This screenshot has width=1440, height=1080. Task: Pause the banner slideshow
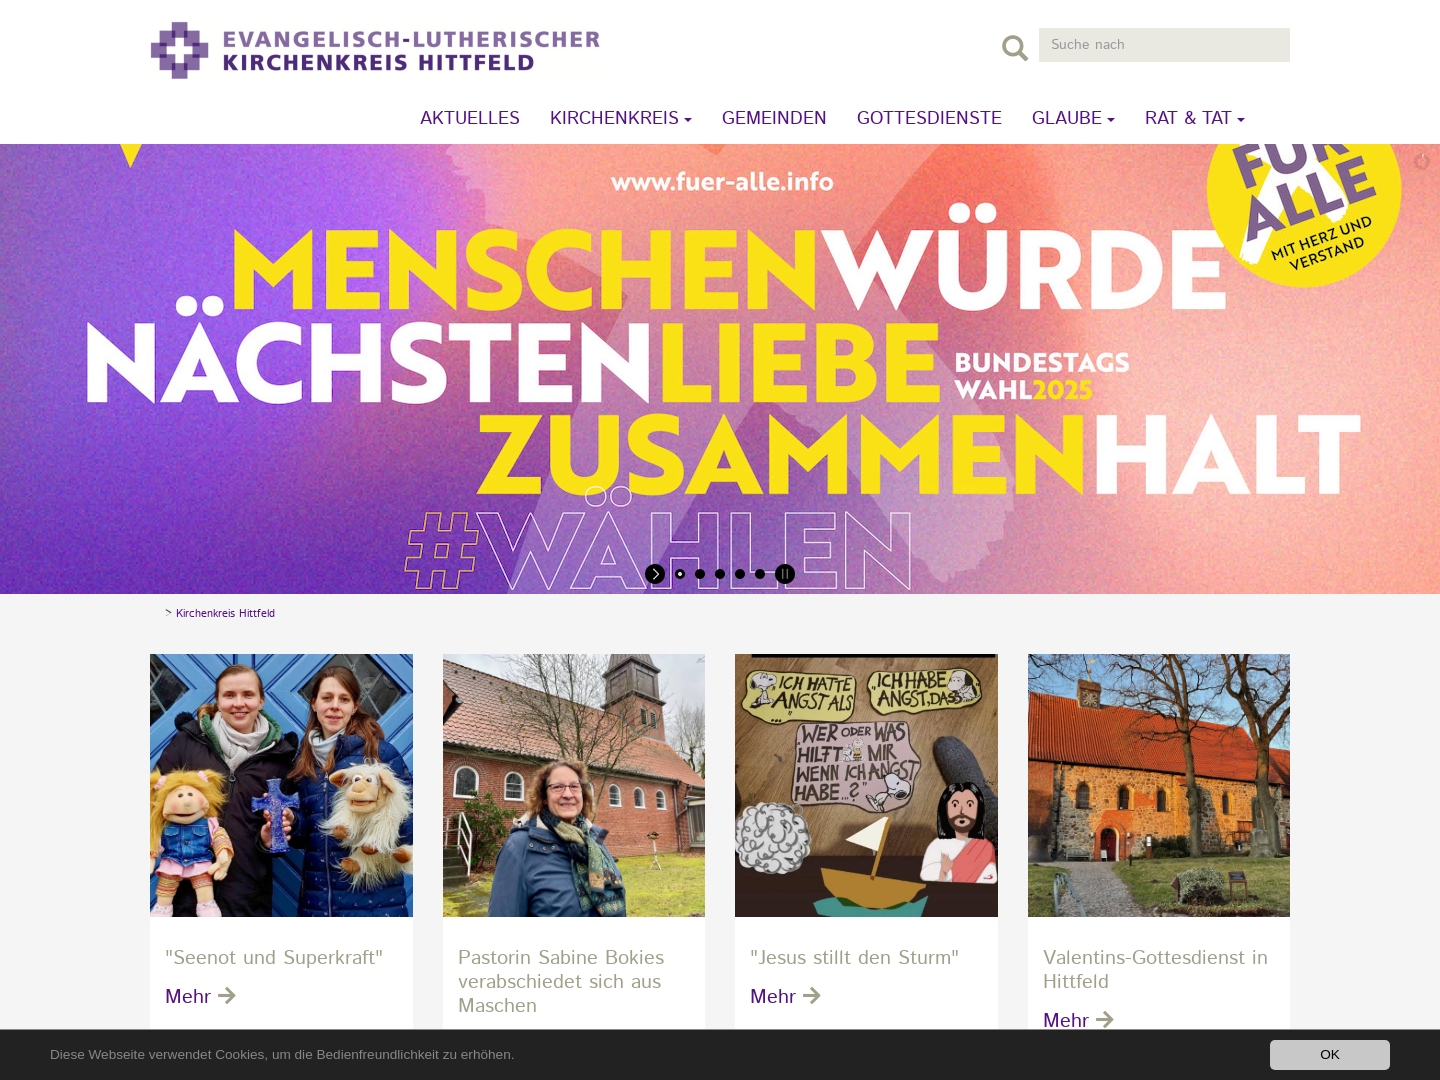coord(785,574)
